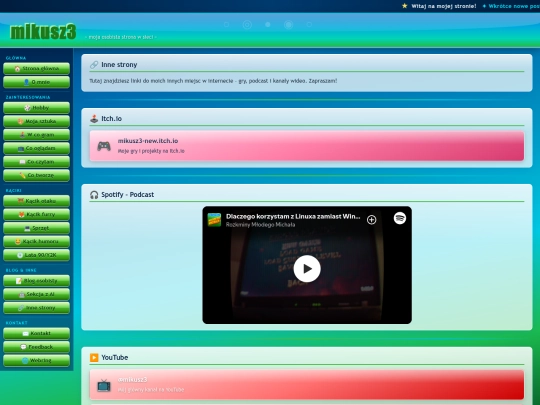Open the Hobby section
Viewport: 540px width, 405px height.
[x=36, y=108]
